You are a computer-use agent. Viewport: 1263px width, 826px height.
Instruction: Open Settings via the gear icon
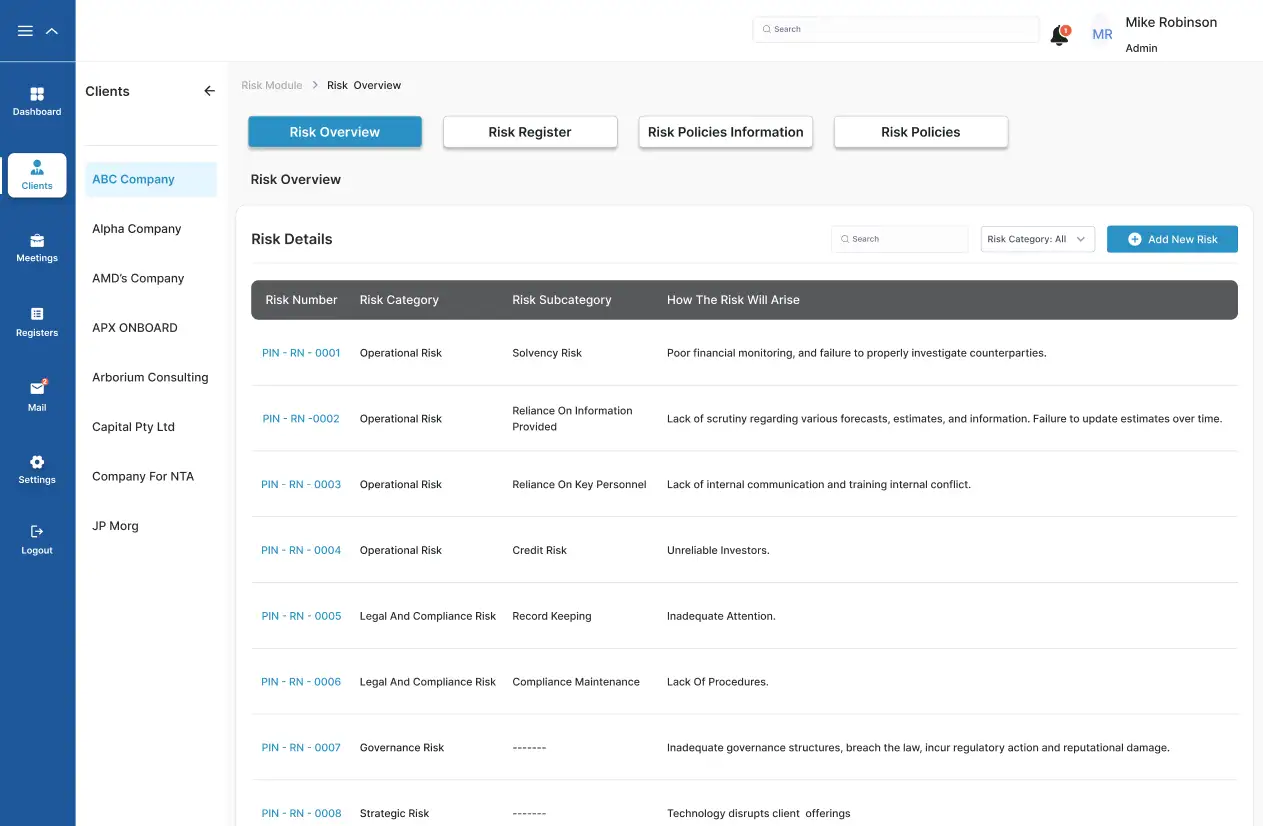[37, 462]
